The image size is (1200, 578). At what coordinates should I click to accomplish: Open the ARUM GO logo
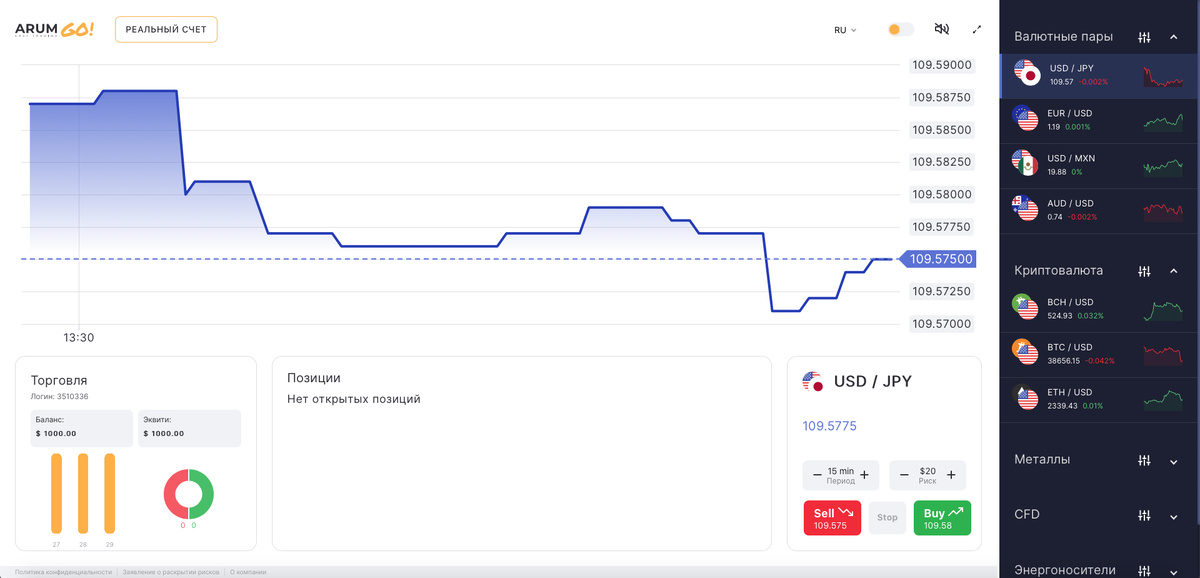[54, 28]
